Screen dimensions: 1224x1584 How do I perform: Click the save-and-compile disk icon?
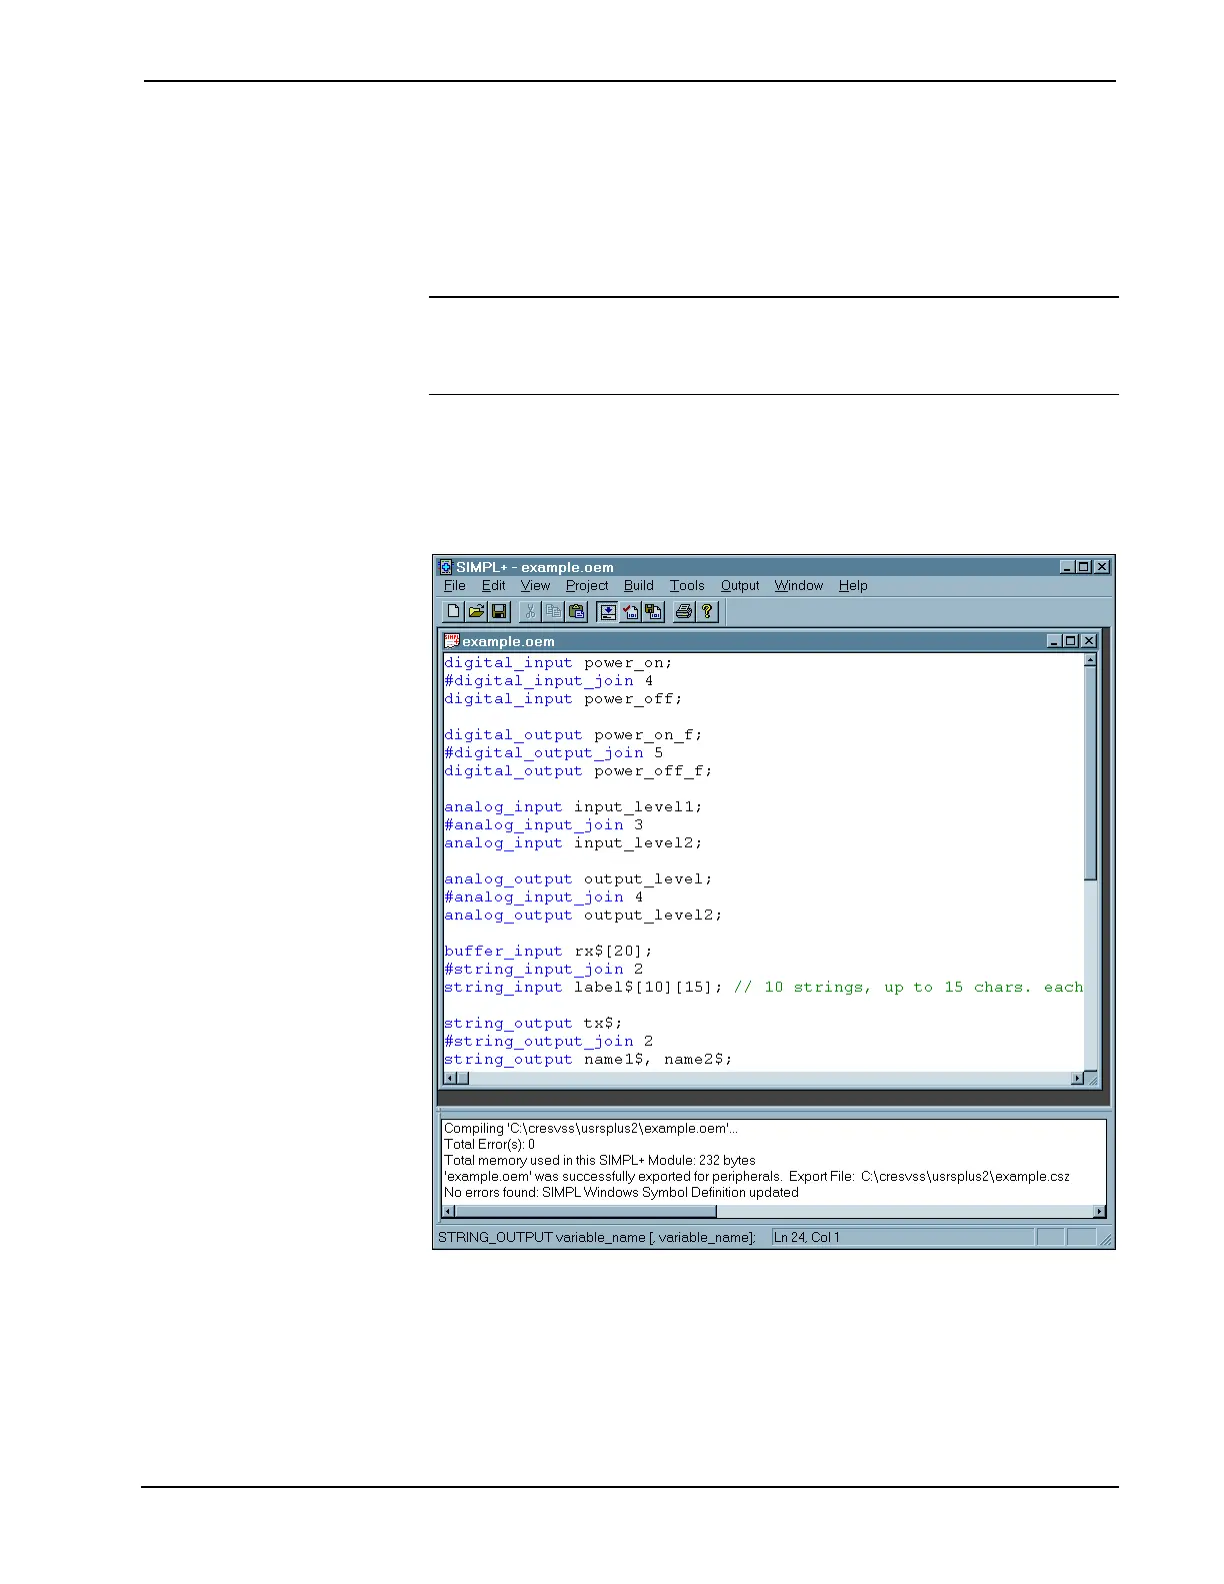[653, 611]
